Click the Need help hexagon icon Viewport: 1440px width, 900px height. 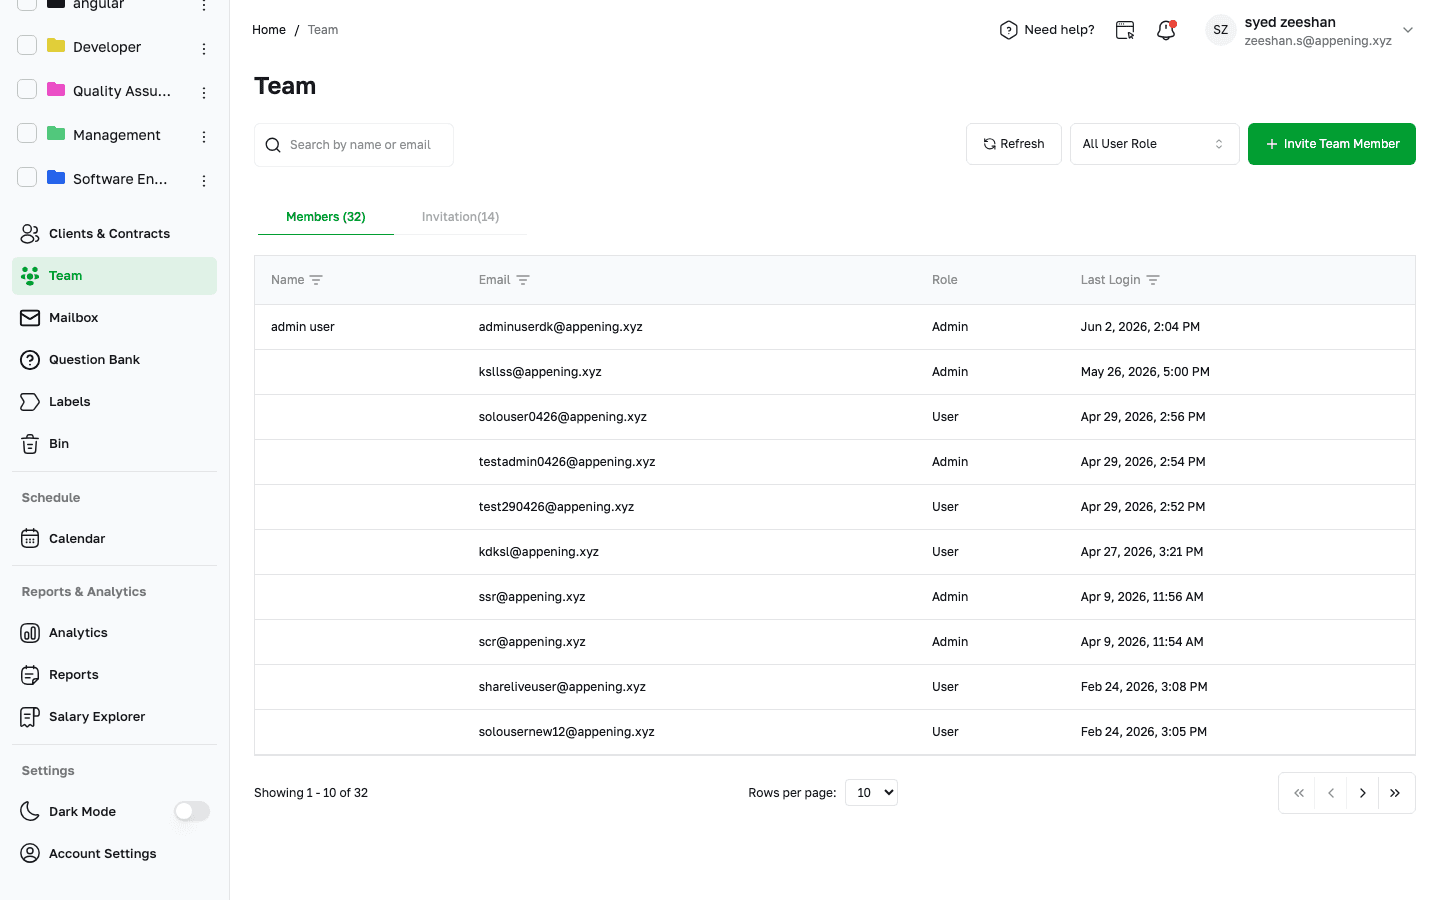pyautogui.click(x=1008, y=30)
